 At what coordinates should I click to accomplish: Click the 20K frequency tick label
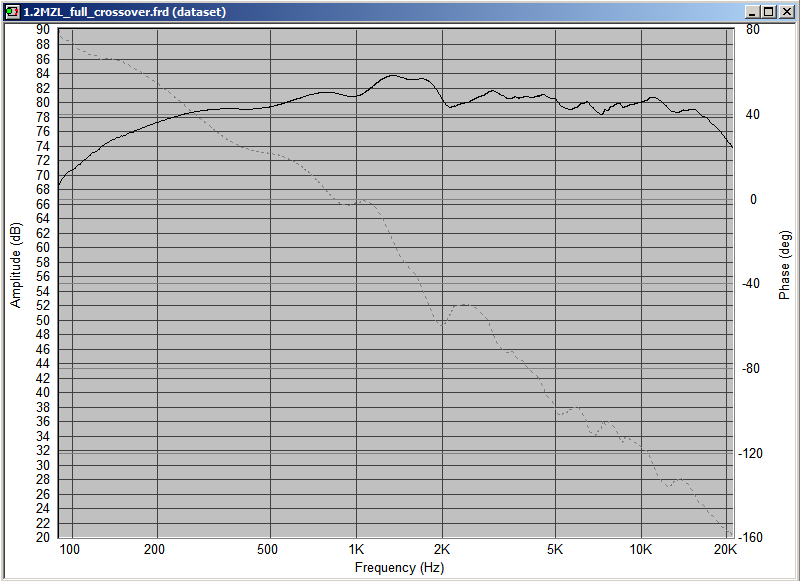pyautogui.click(x=726, y=549)
